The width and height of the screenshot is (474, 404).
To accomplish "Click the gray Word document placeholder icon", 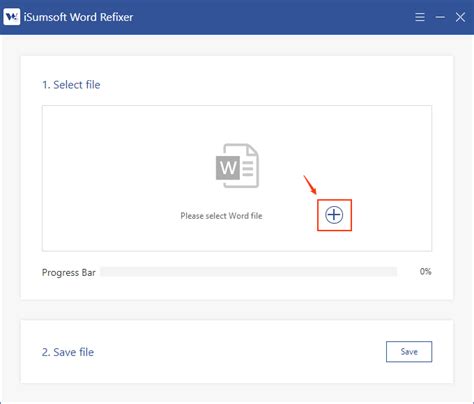I will (237, 166).
